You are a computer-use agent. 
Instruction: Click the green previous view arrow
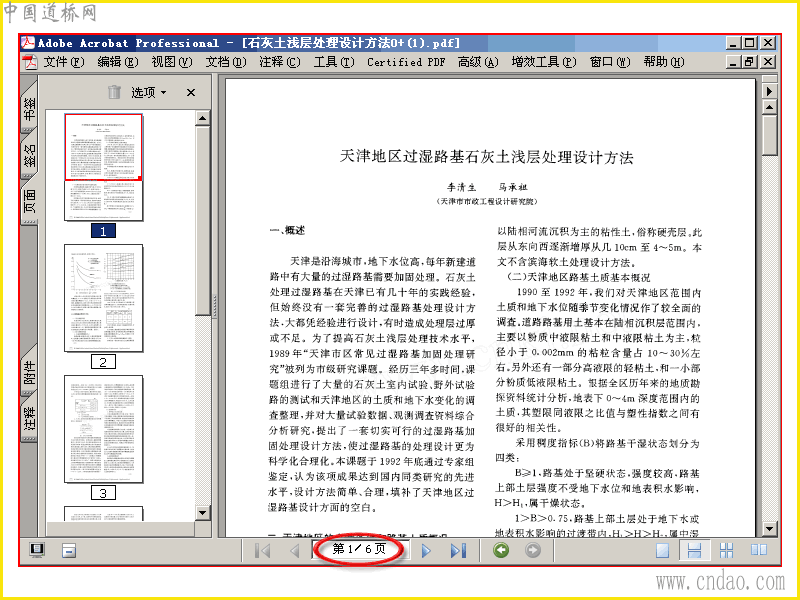click(501, 551)
